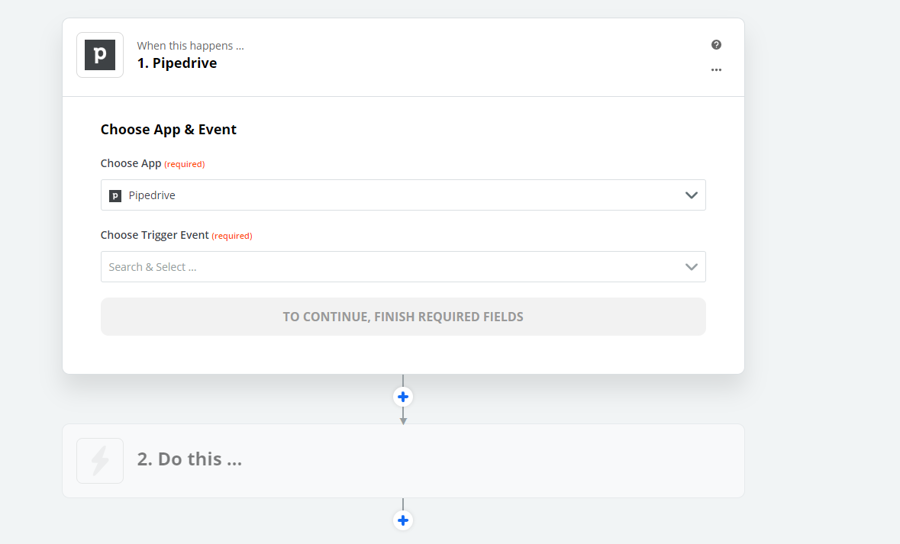Click the lightning bolt action icon

[100, 461]
